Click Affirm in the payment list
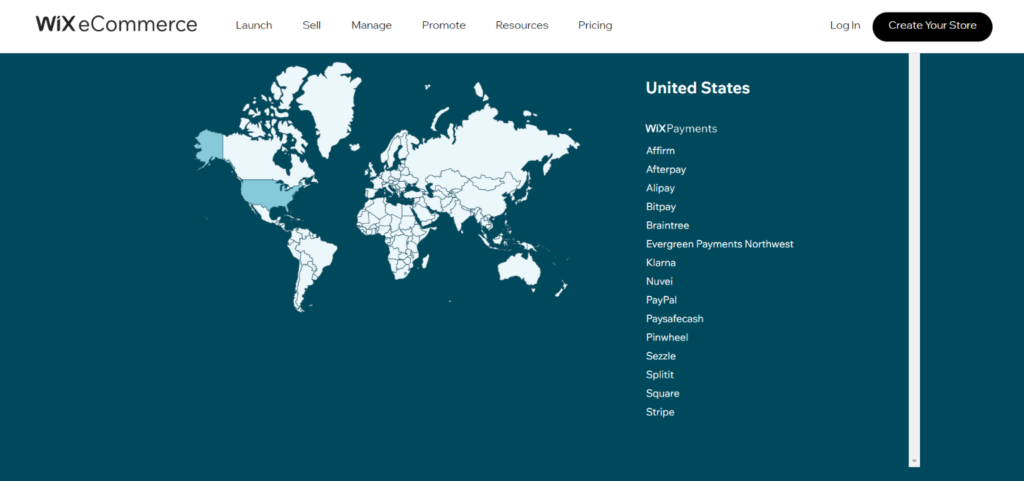 pyautogui.click(x=660, y=151)
